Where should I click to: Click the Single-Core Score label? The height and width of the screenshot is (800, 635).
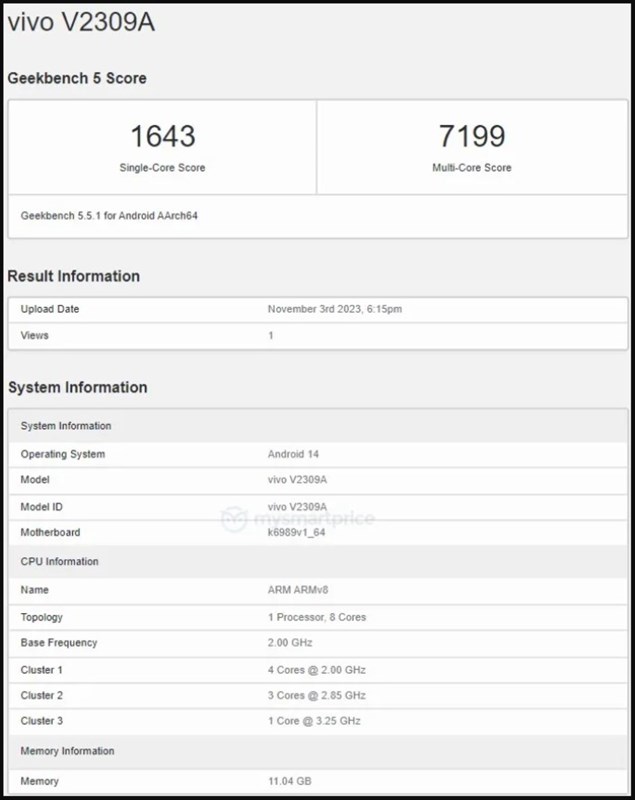(x=162, y=167)
